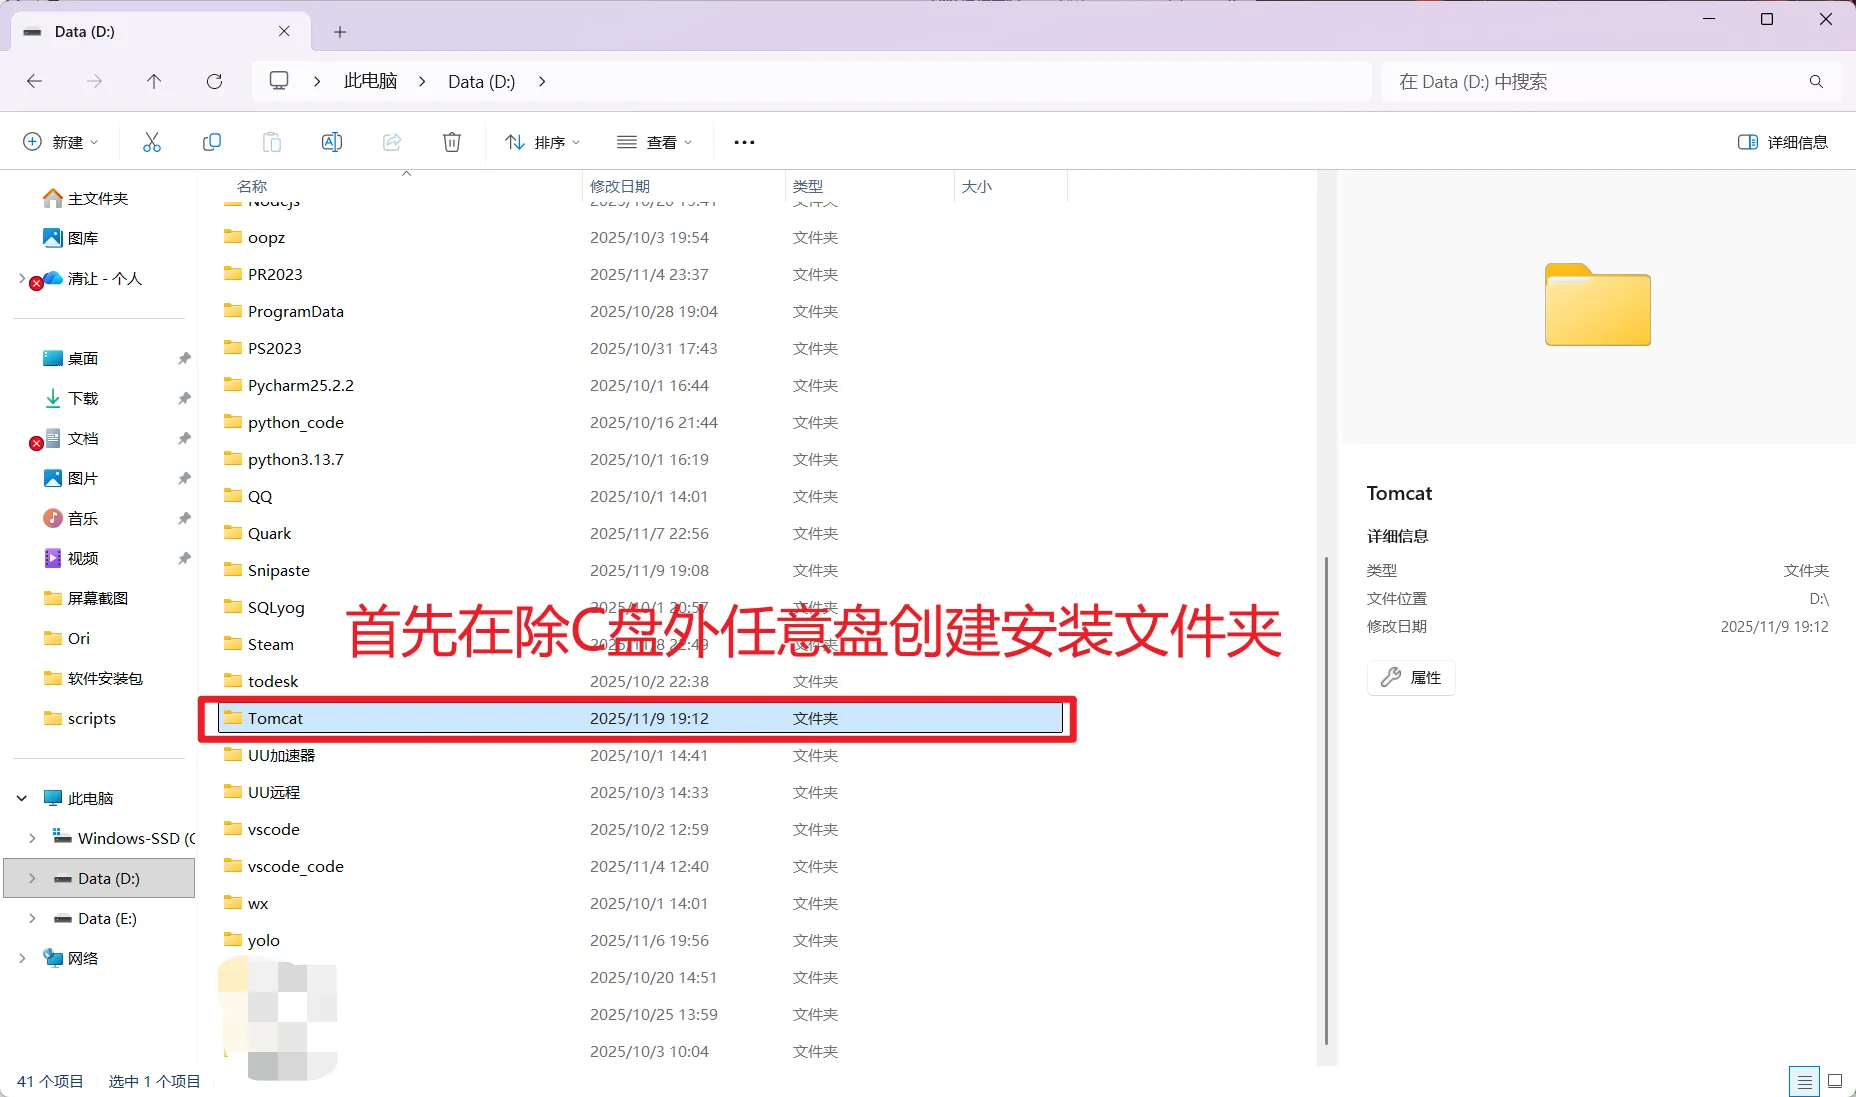The image size is (1856, 1097).
Task: Go up one folder level
Action: point(154,81)
